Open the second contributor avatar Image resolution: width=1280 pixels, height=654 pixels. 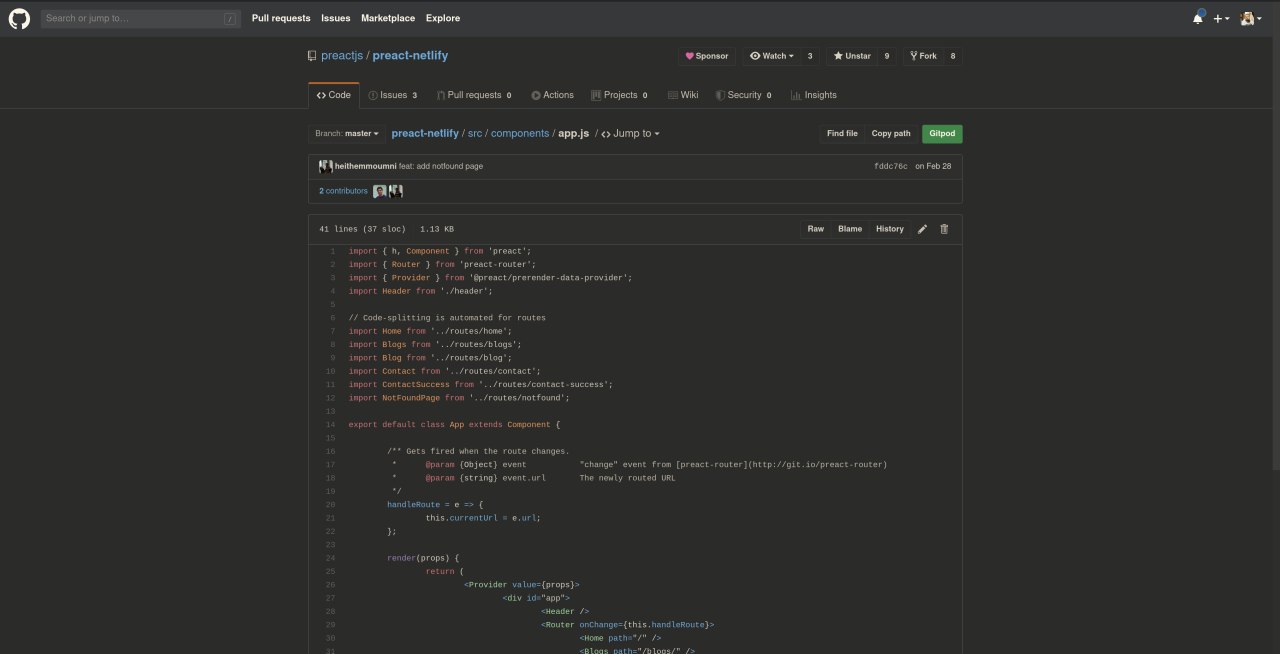click(396, 191)
